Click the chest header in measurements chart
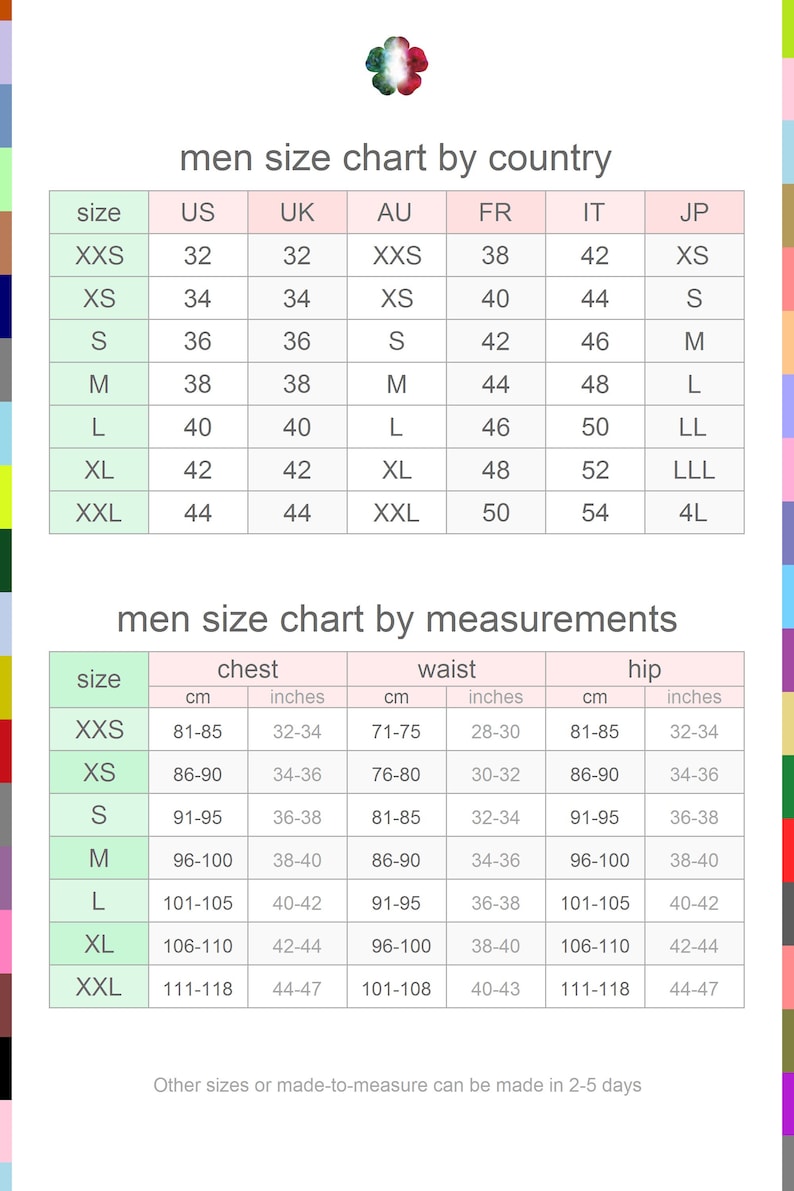The image size is (794, 1191). 248,668
